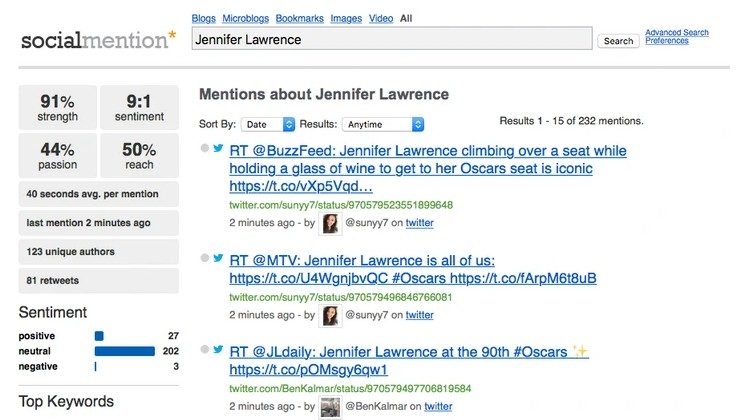The width and height of the screenshot is (755, 420).
Task: Click the gray dot next to JLdaily mention
Action: (205, 349)
